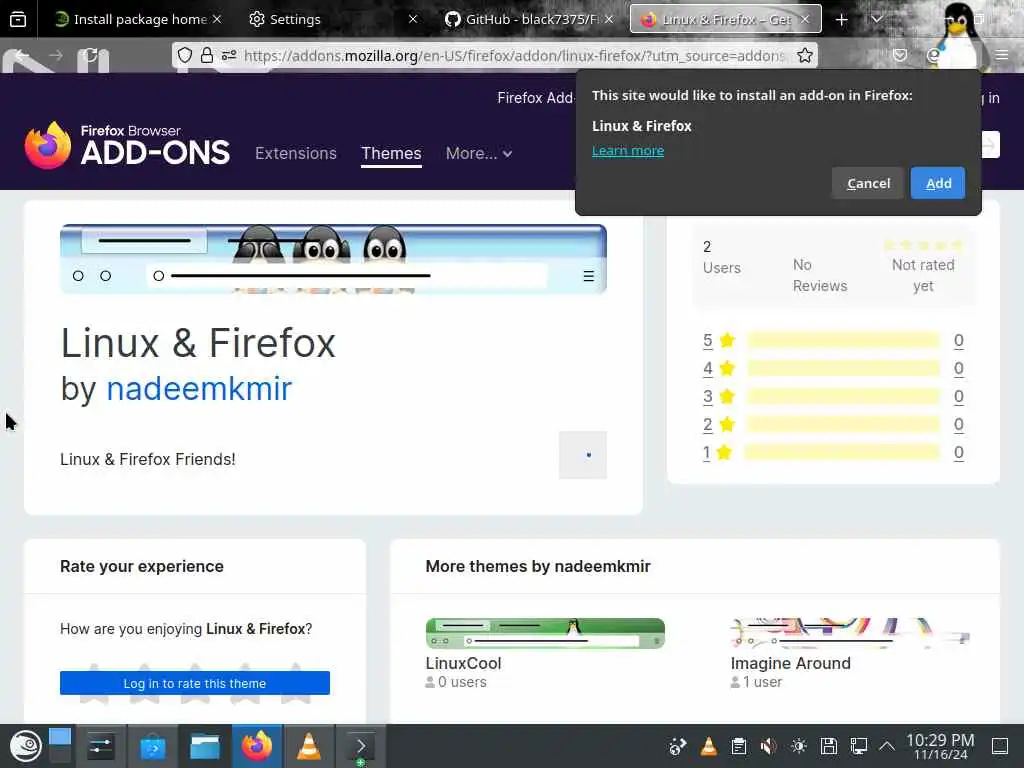Bookmark this page with the star icon
1024x768 pixels.
tap(805, 56)
